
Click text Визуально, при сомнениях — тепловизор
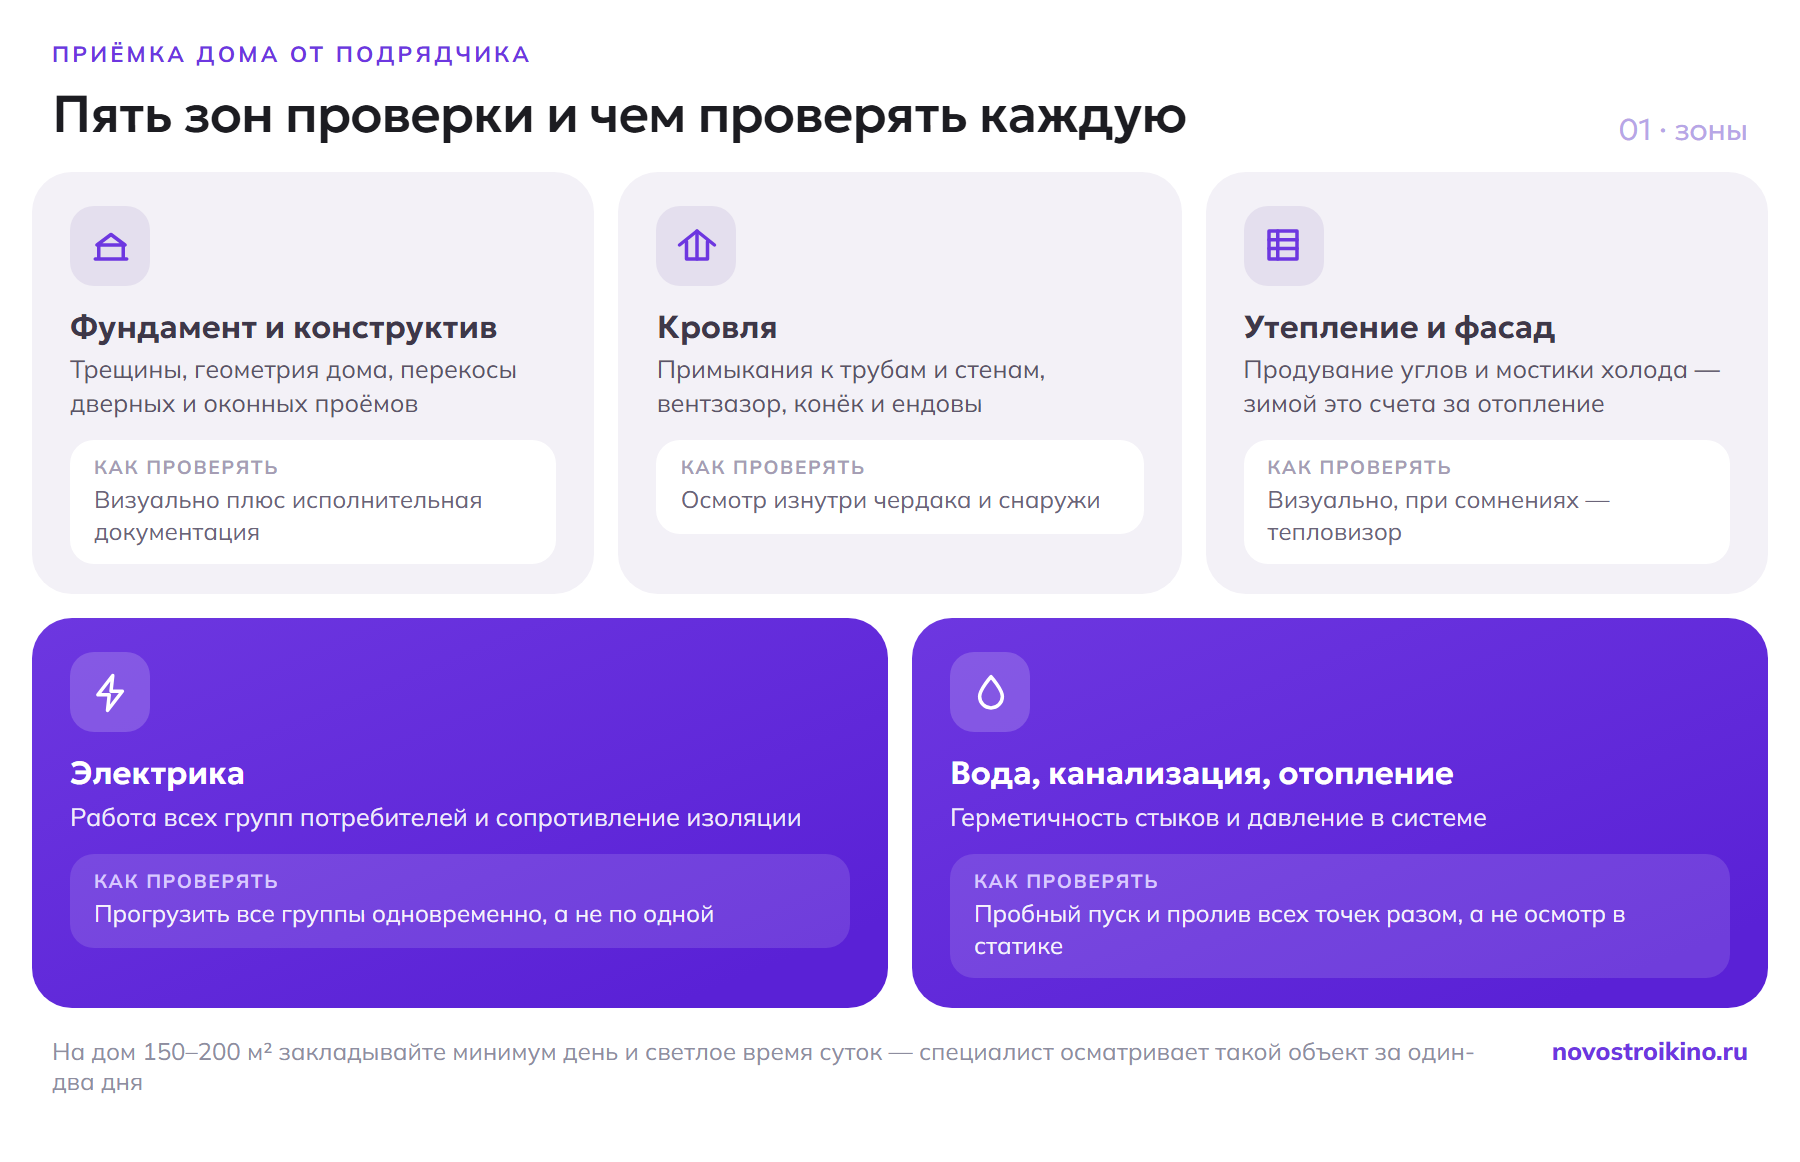(1438, 516)
